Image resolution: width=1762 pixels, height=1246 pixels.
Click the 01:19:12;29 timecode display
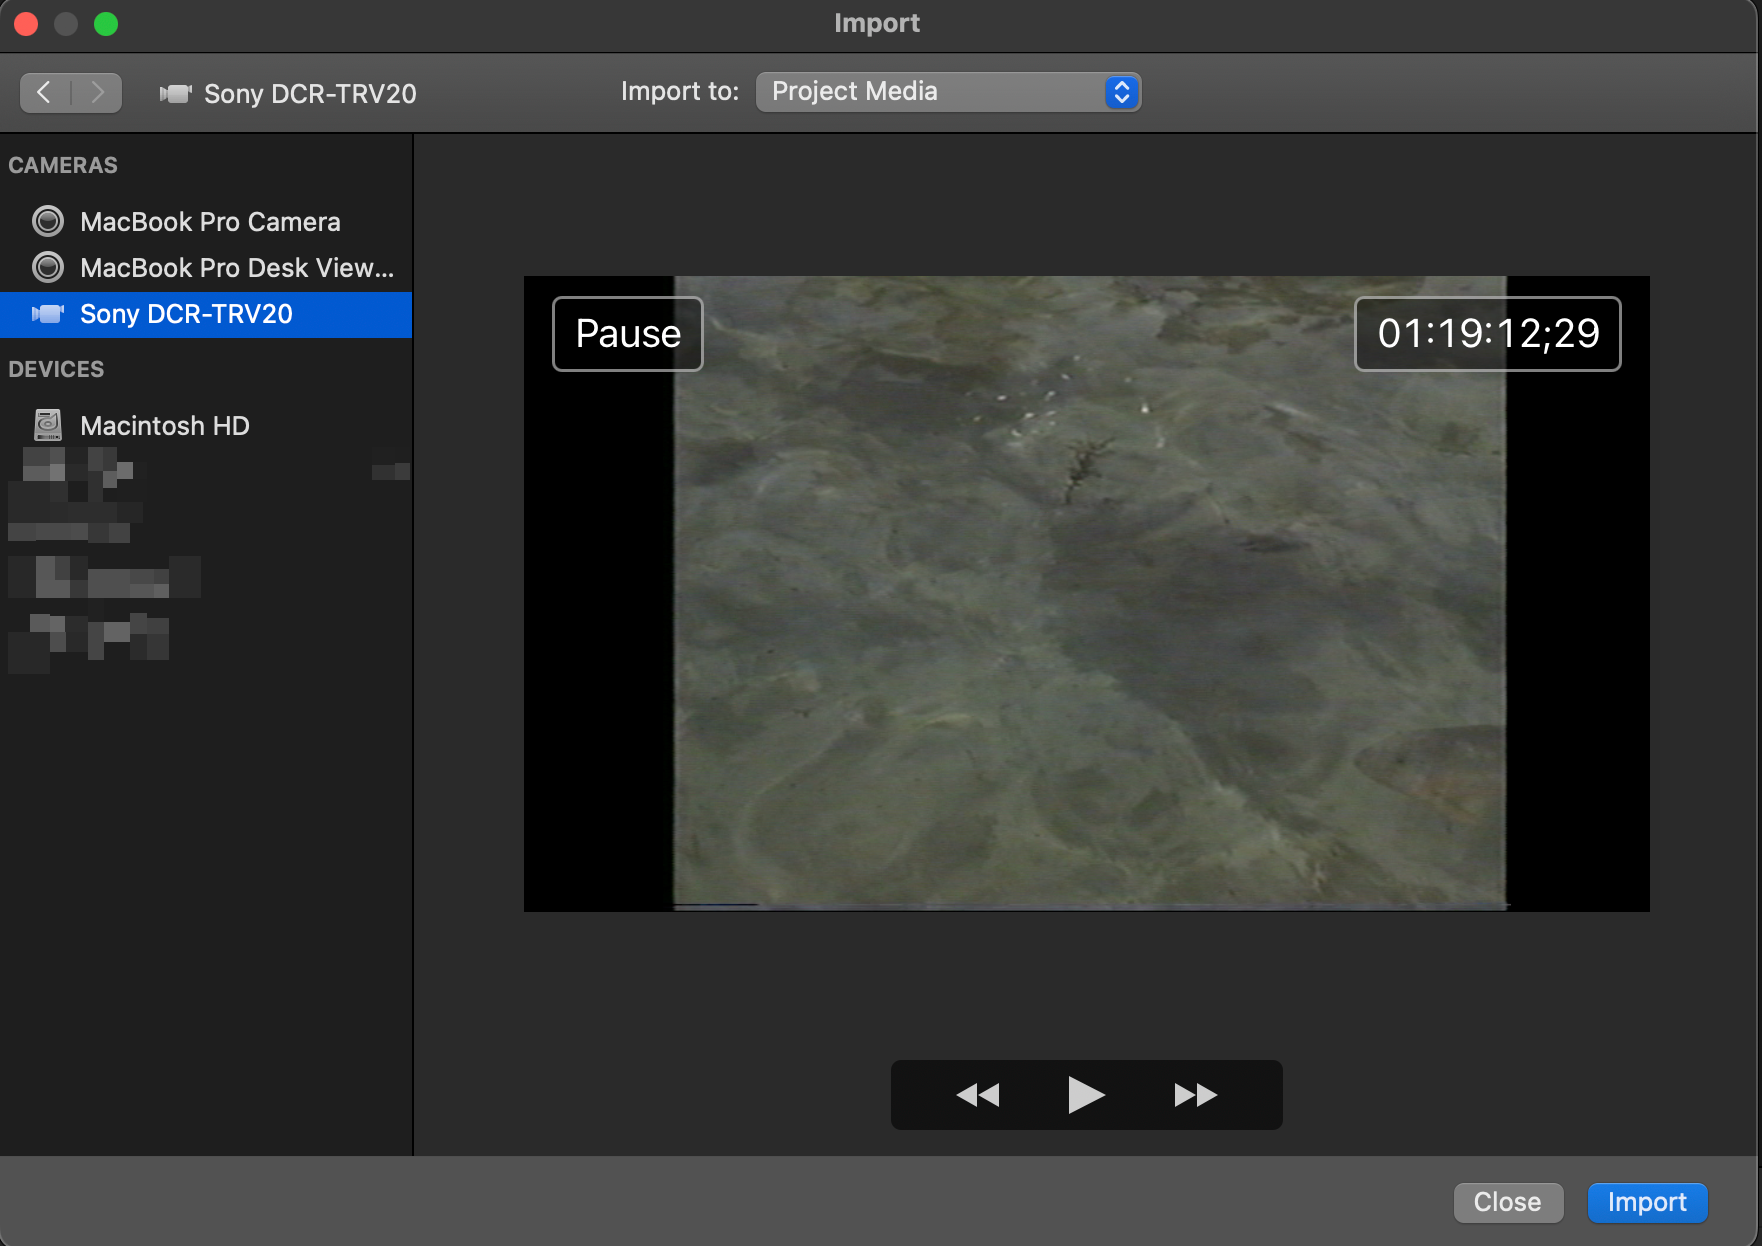coord(1487,334)
